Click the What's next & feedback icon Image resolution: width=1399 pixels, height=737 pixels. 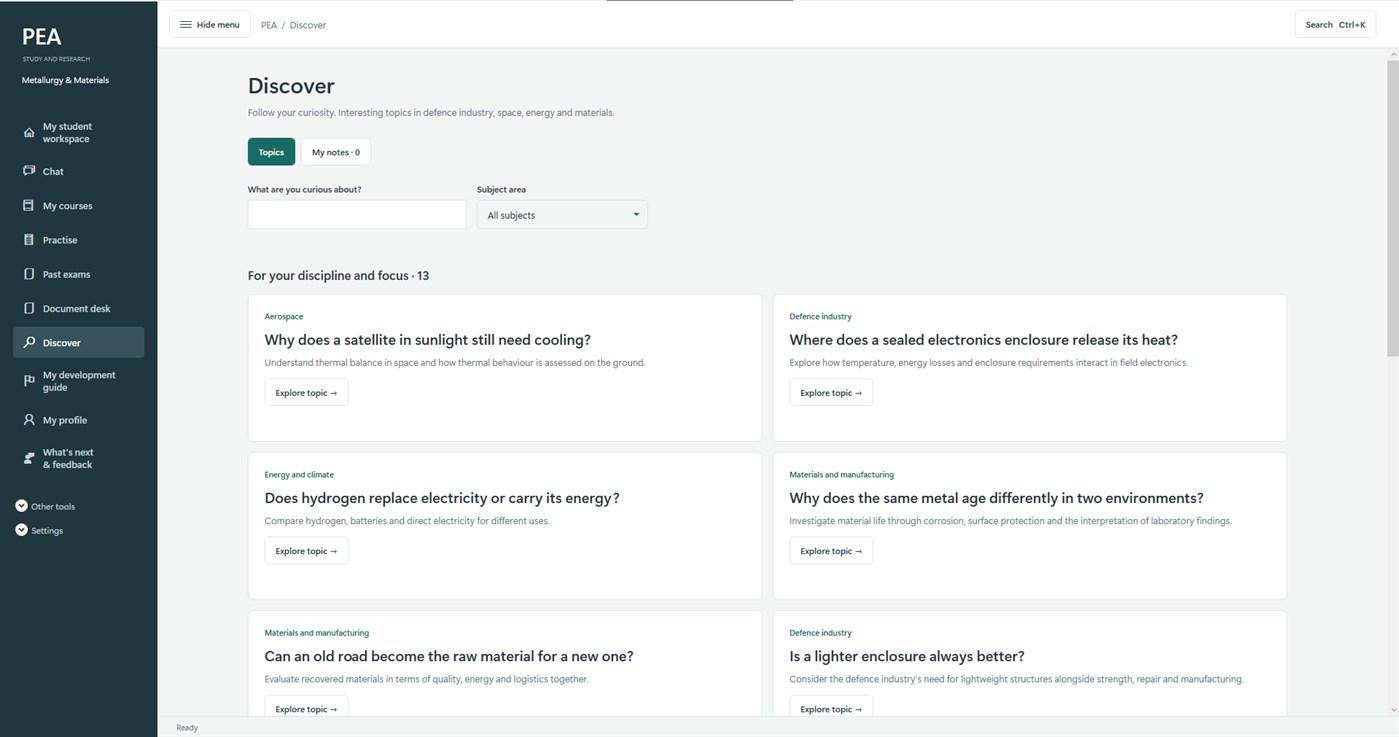[29, 458]
